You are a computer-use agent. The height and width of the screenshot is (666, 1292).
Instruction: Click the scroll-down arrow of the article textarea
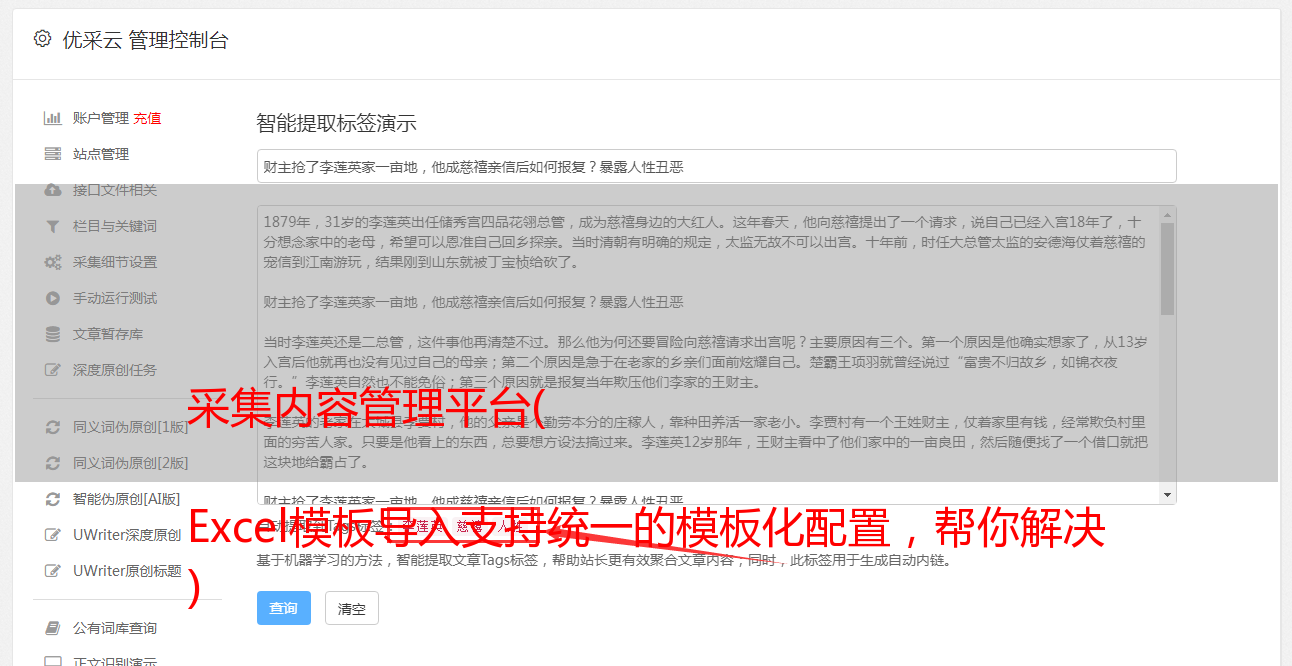1167,495
